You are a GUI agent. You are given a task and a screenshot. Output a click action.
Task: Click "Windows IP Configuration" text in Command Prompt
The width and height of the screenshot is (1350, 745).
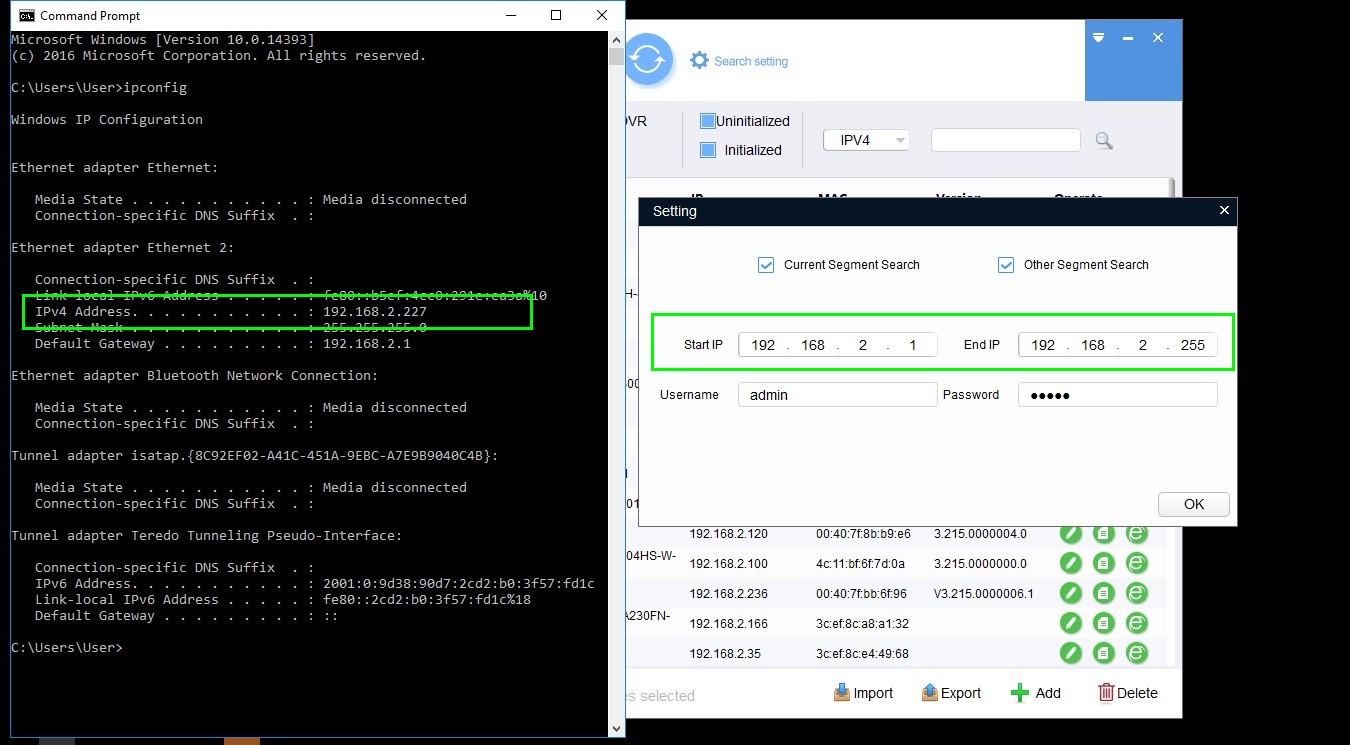tap(107, 120)
